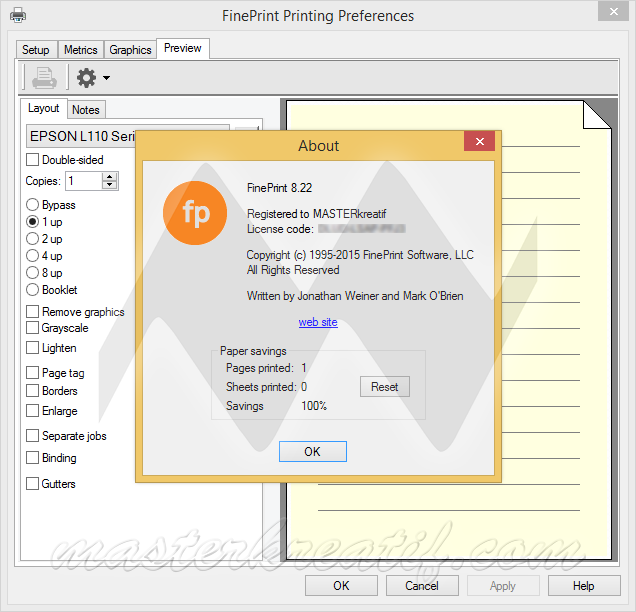This screenshot has width=636, height=612.
Task: Click the Apply button
Action: (503, 586)
